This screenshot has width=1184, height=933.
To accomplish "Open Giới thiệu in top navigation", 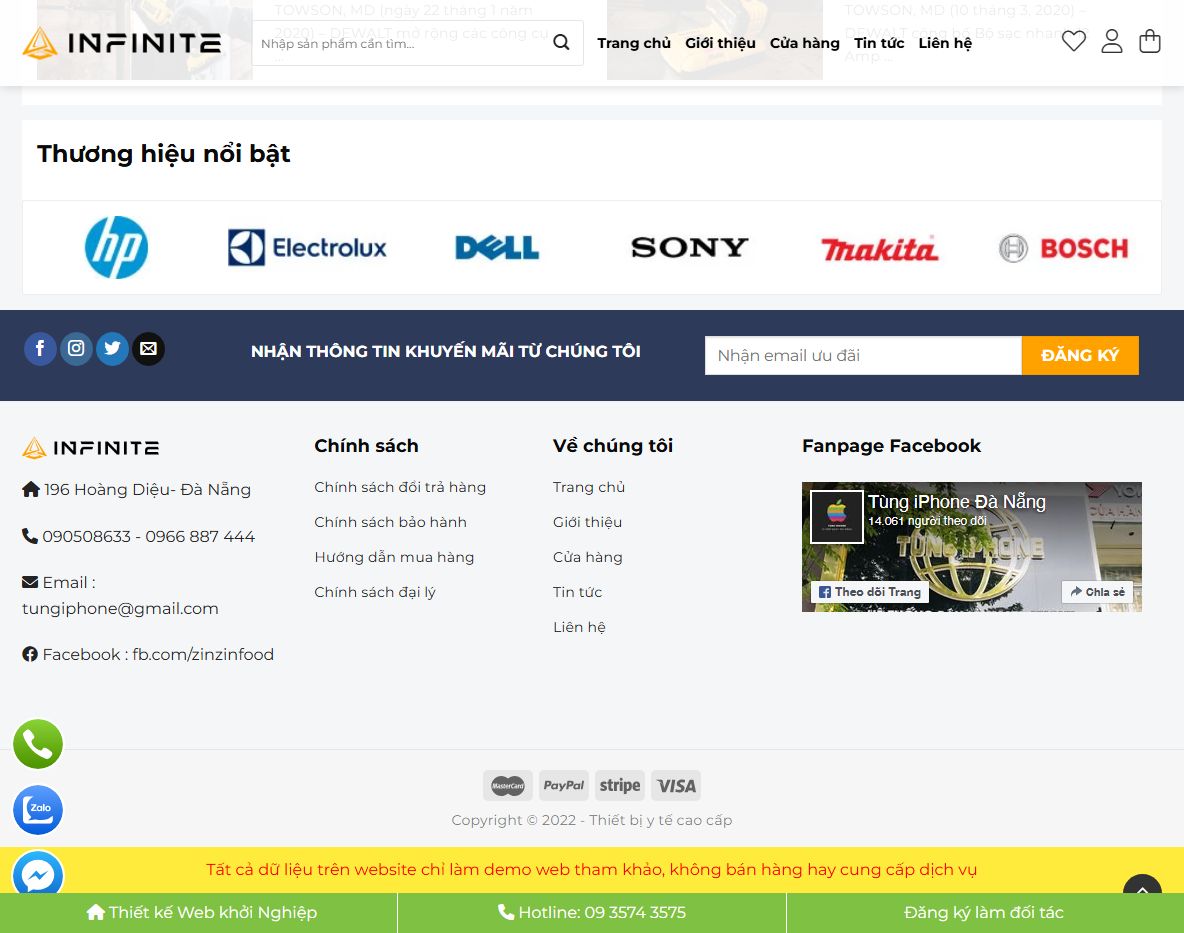I will coord(720,43).
